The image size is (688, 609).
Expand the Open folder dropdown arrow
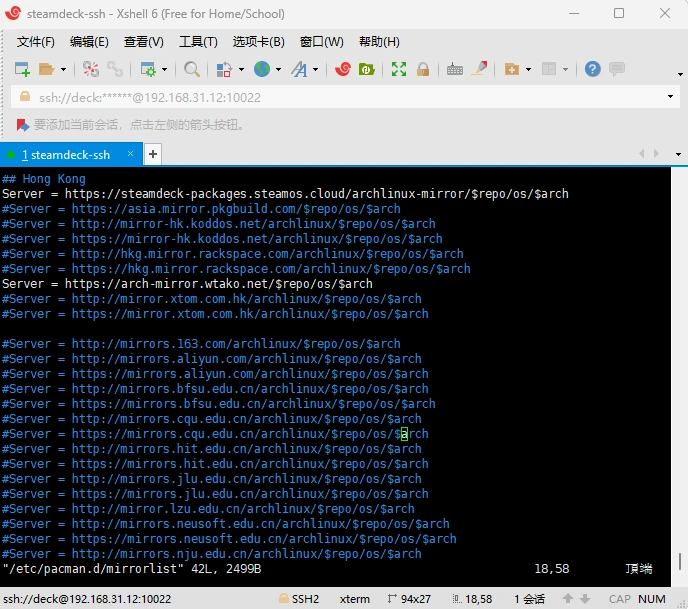(x=64, y=69)
